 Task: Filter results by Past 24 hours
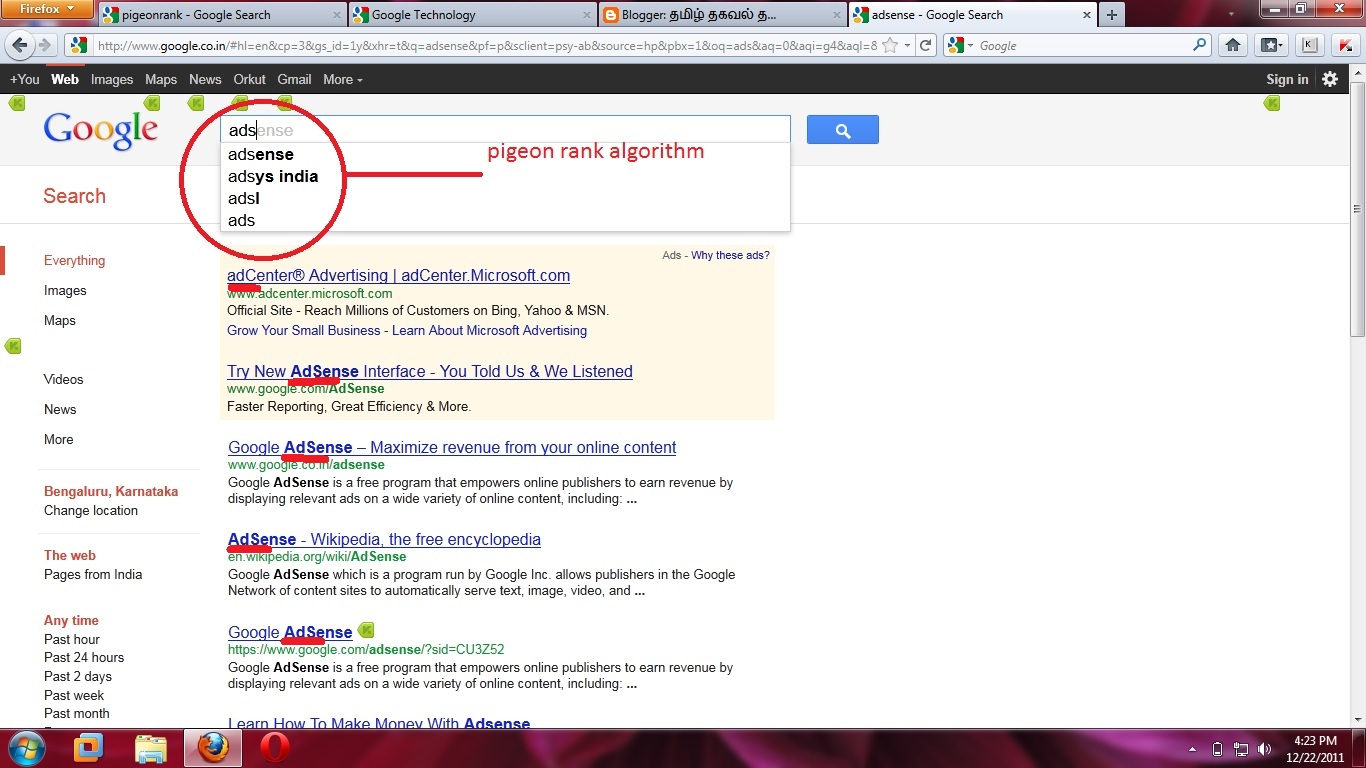coord(84,657)
